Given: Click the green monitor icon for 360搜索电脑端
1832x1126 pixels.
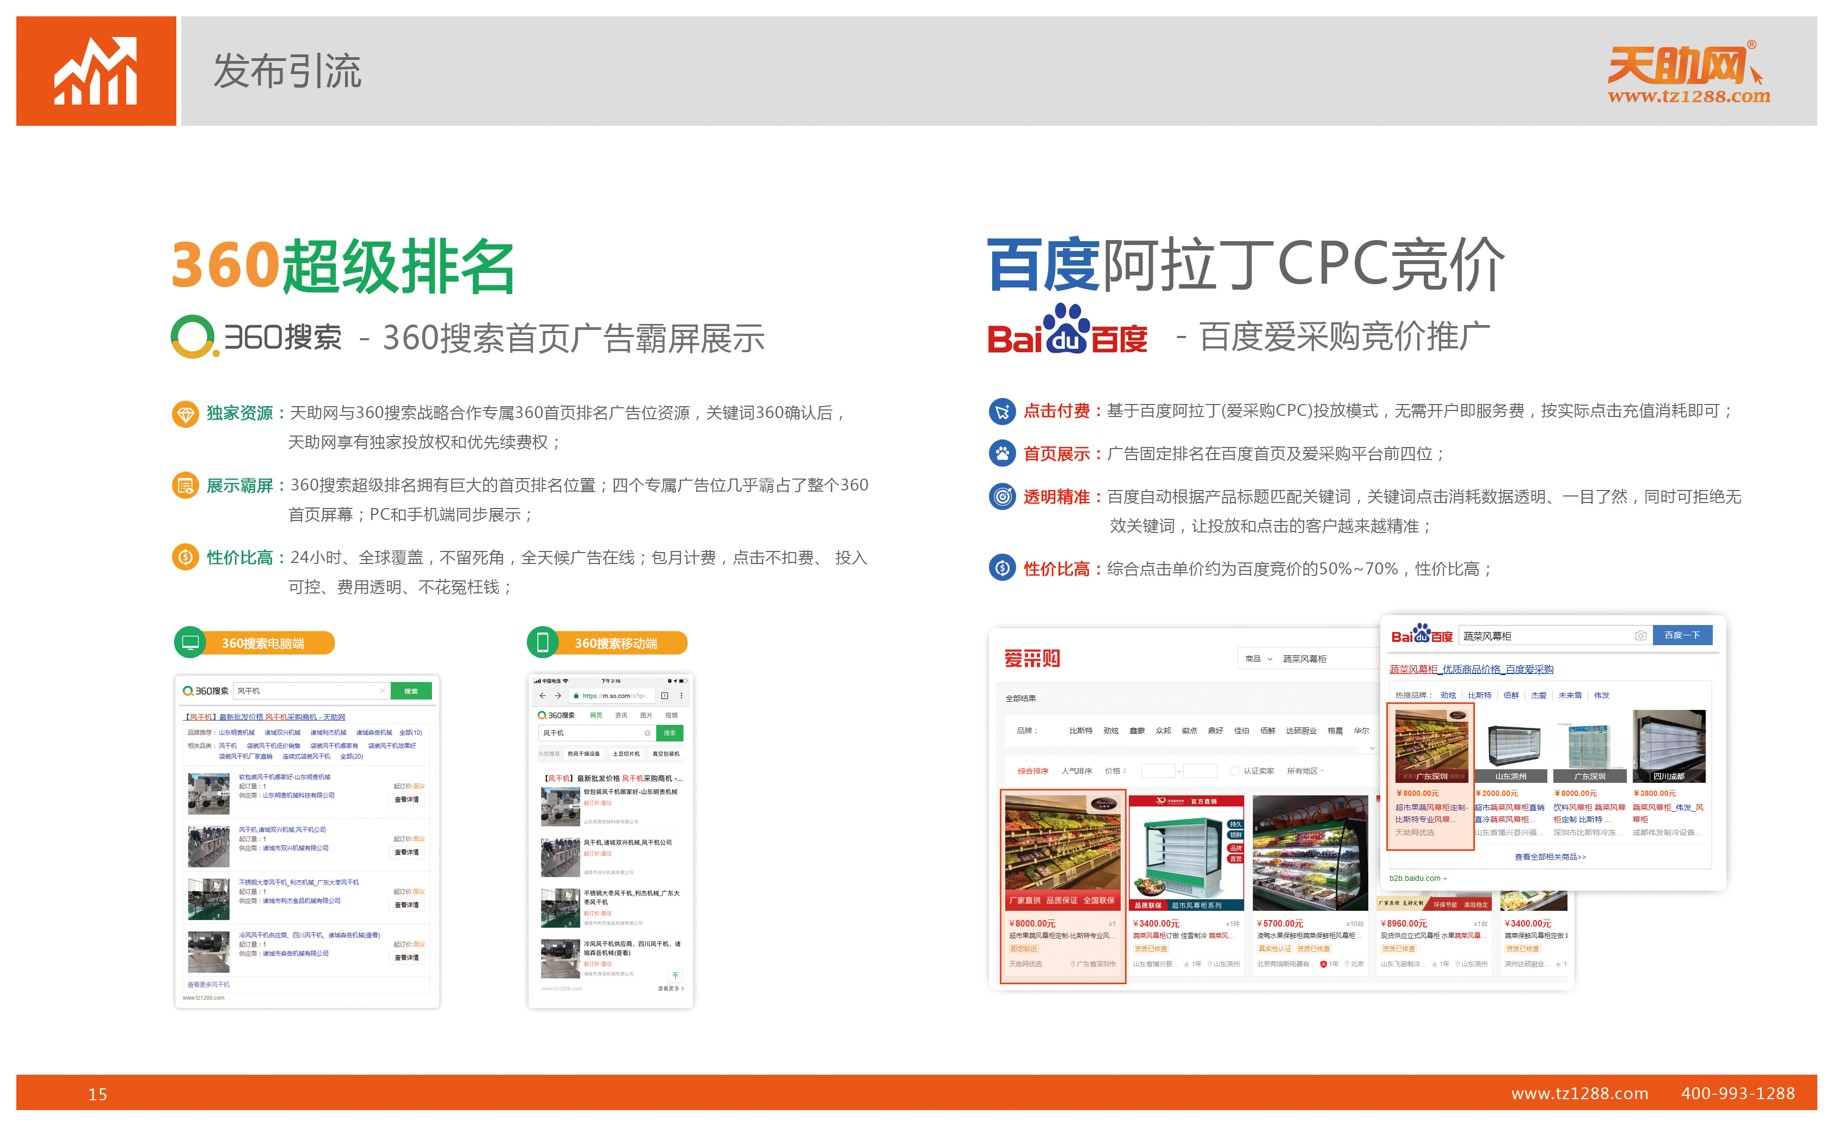Looking at the screenshot, I should tap(190, 642).
